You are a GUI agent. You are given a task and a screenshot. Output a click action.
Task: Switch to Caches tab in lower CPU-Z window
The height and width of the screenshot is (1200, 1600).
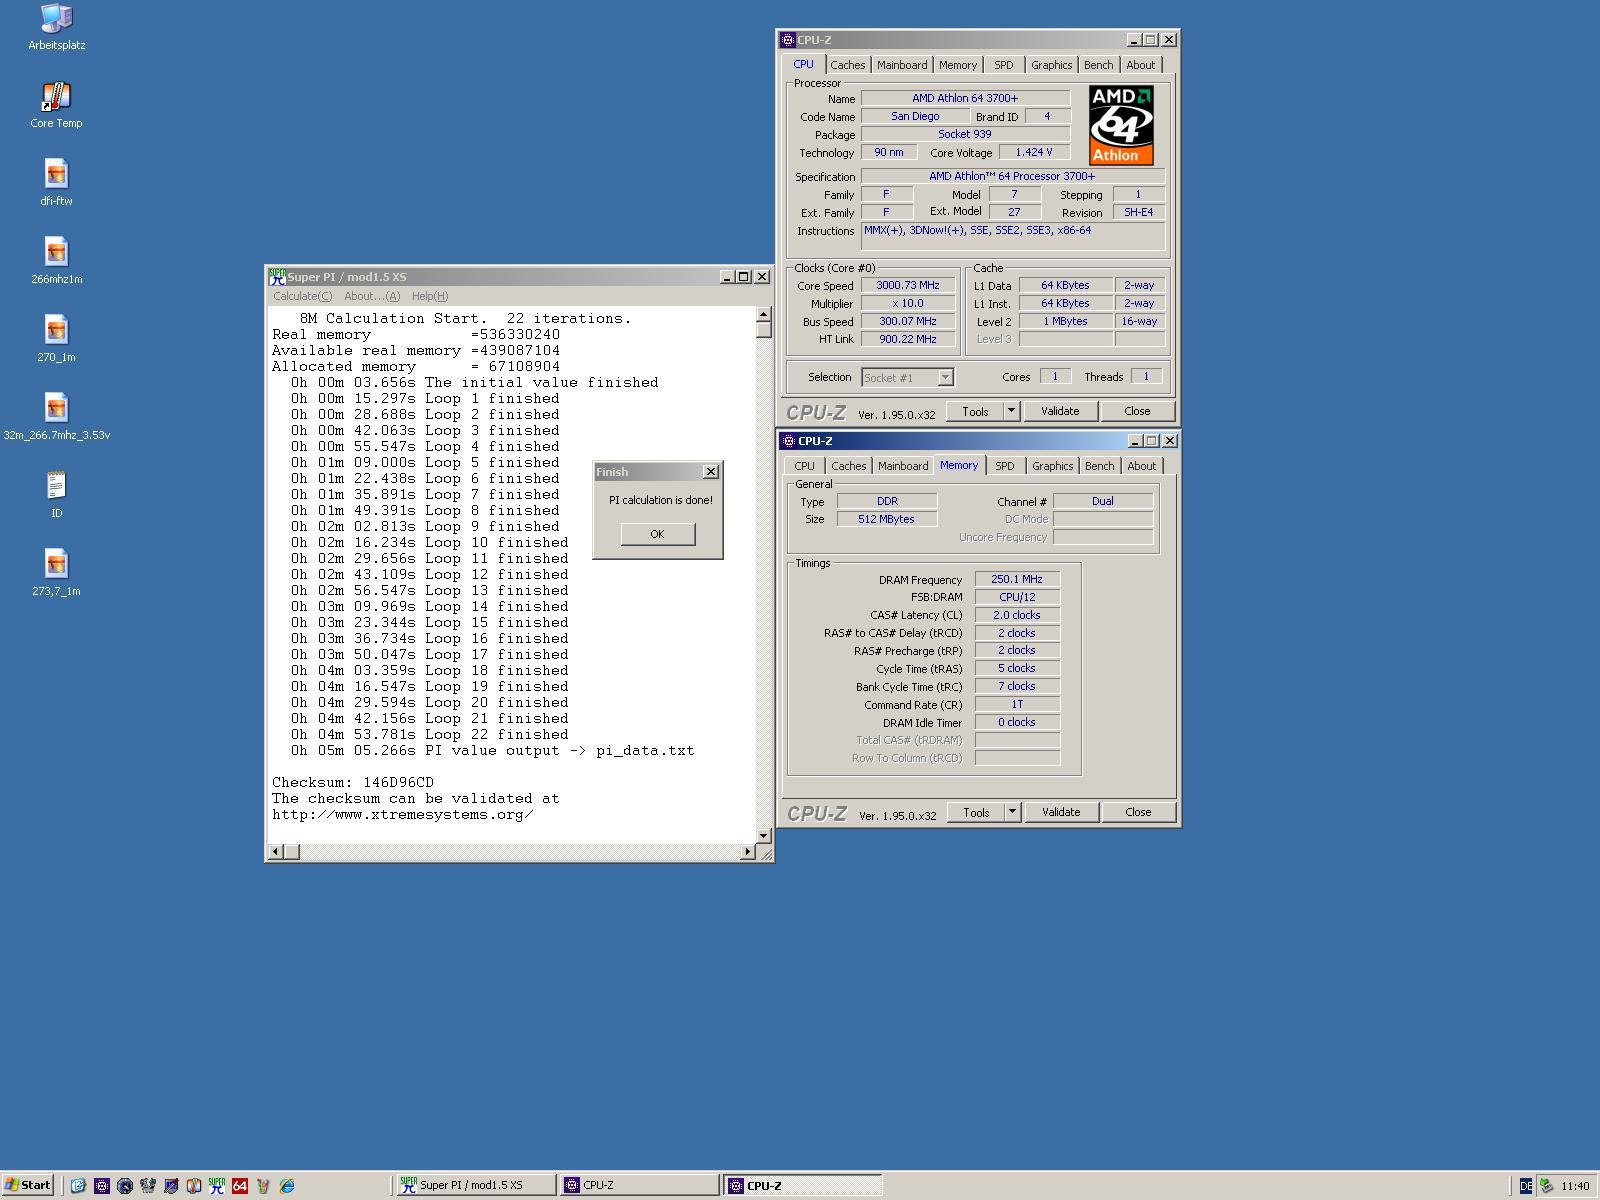[x=848, y=466]
